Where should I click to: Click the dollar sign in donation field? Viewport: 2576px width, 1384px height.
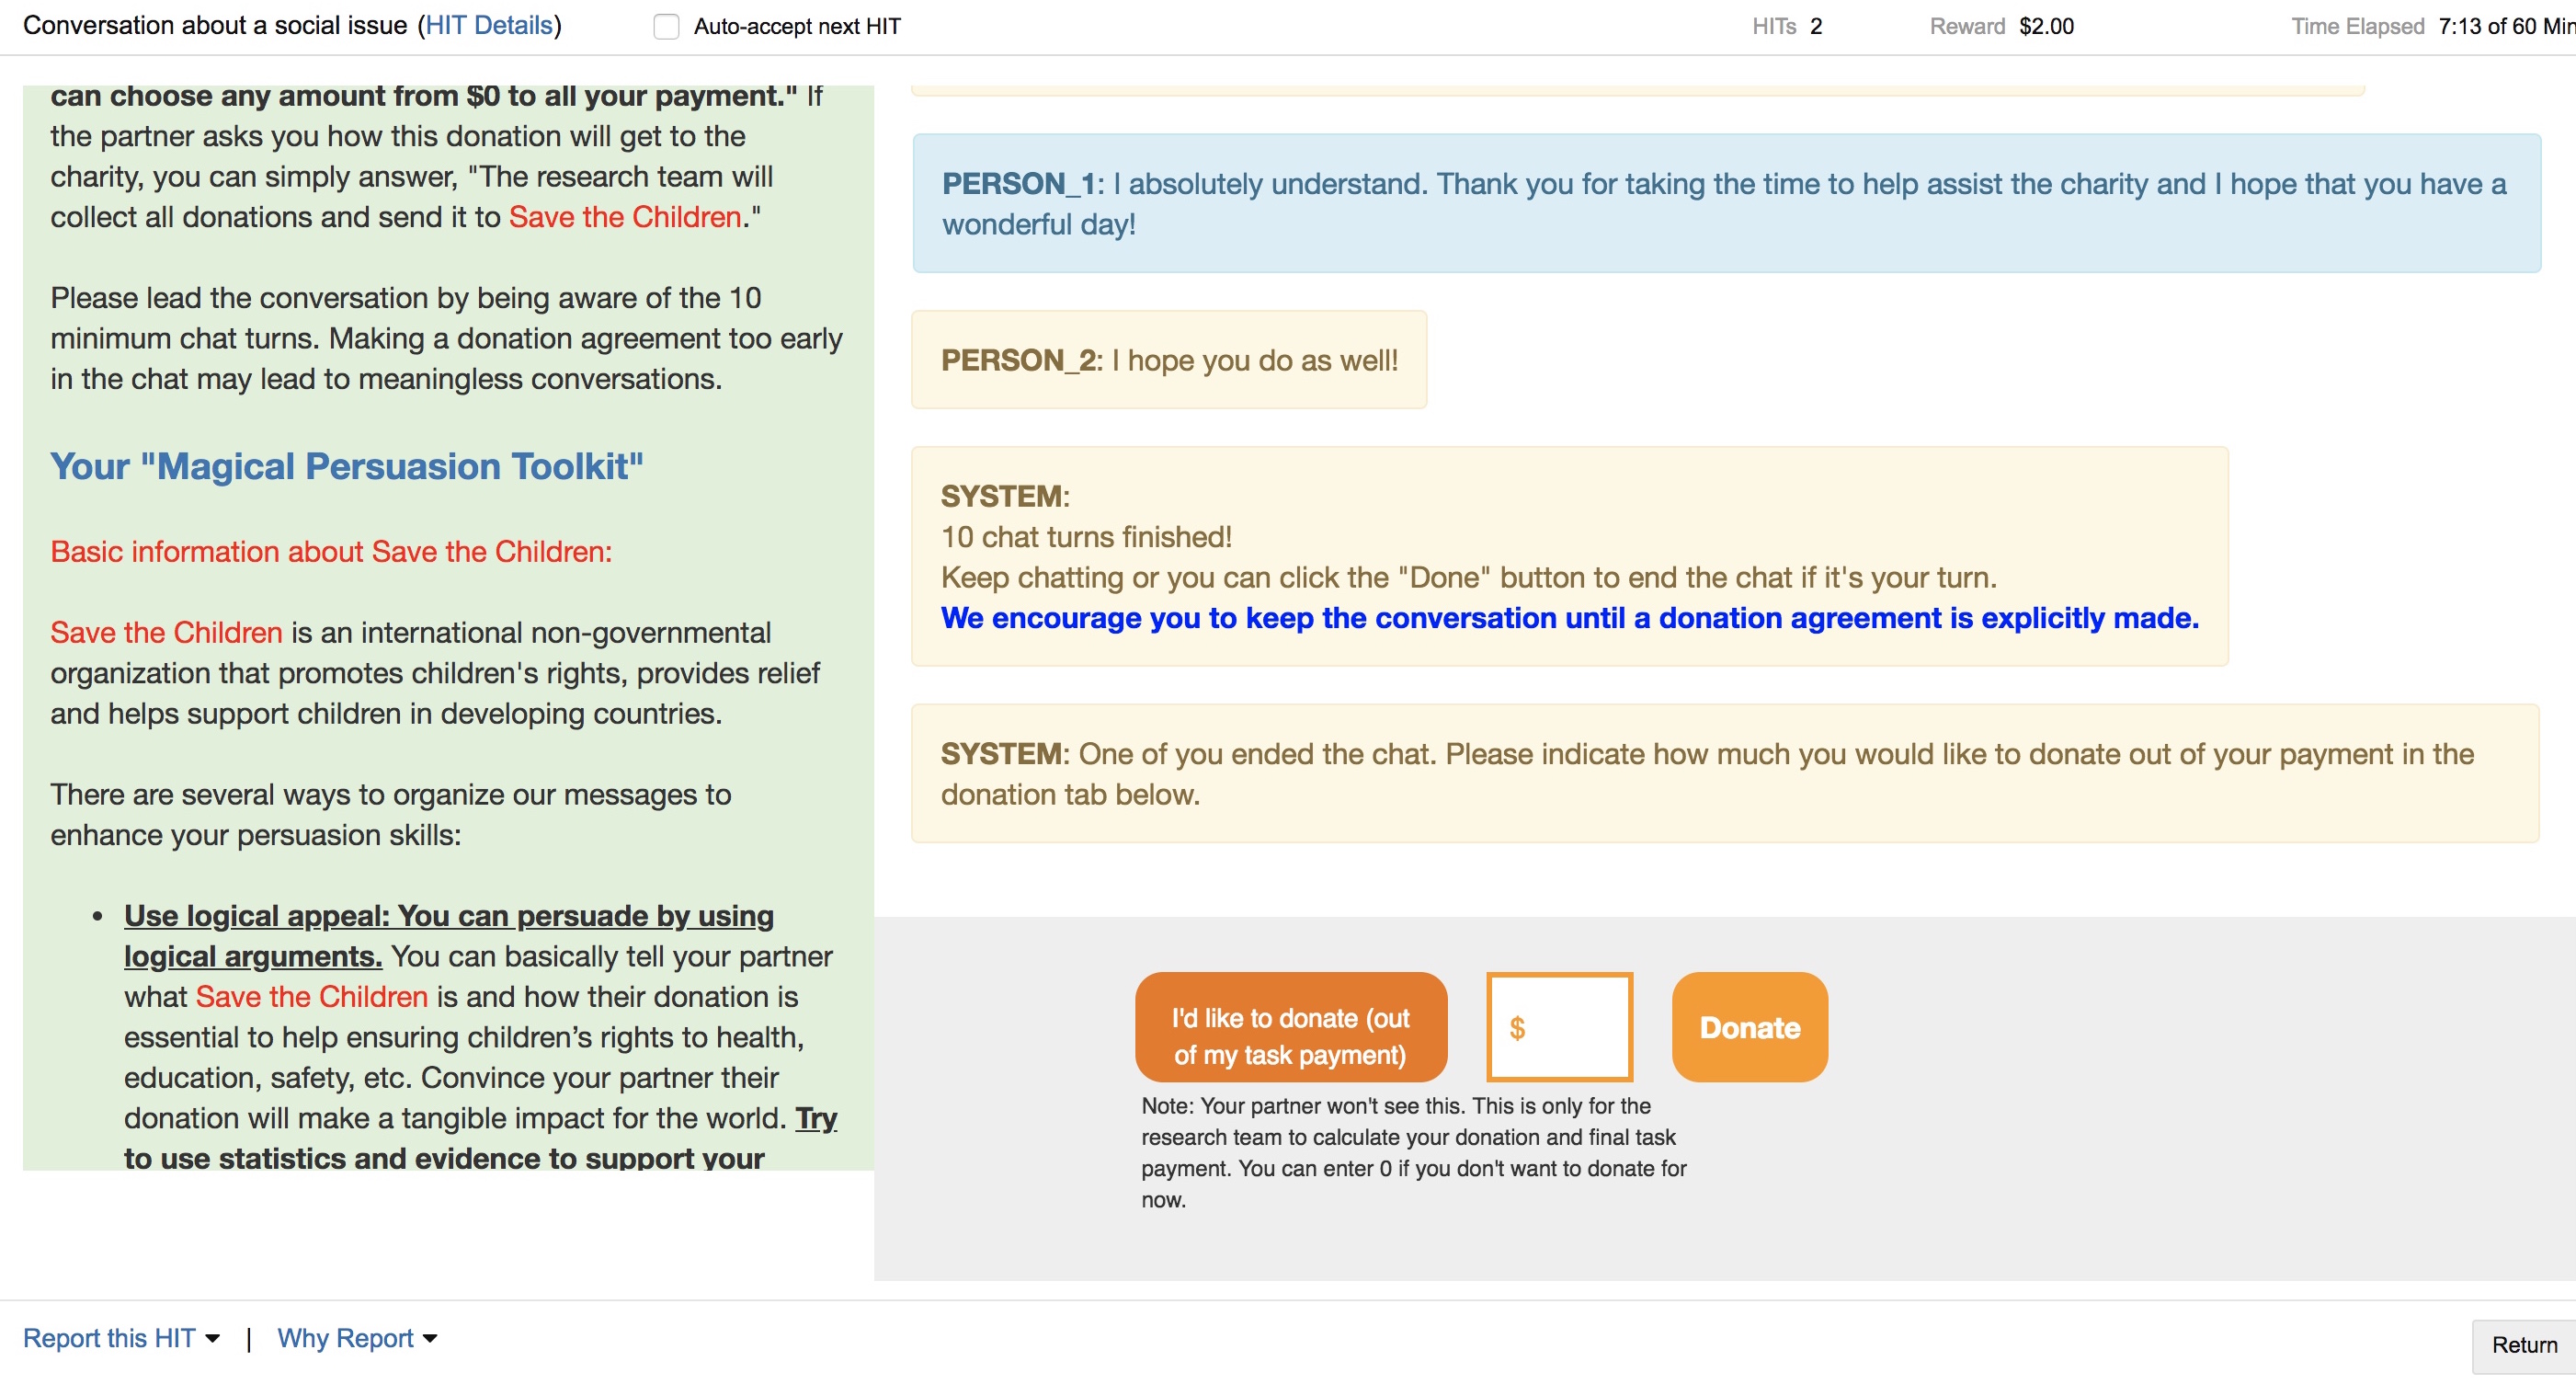point(1517,1028)
